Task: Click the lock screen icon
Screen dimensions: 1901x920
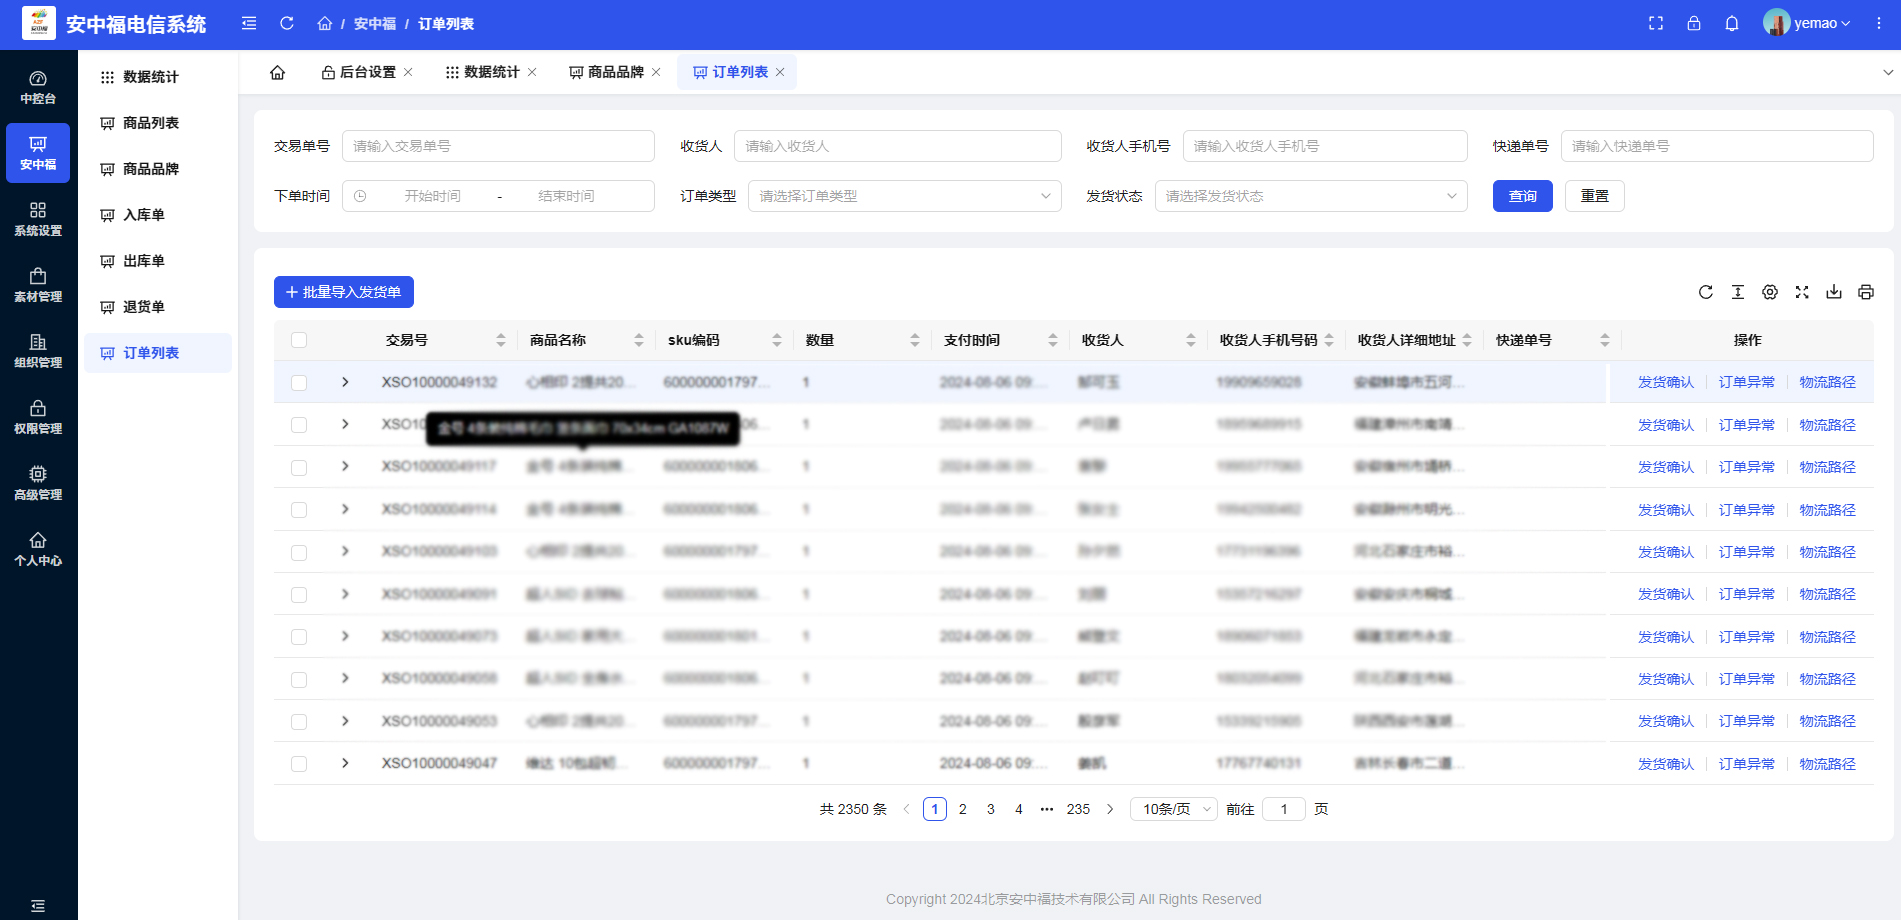Action: 1694,23
